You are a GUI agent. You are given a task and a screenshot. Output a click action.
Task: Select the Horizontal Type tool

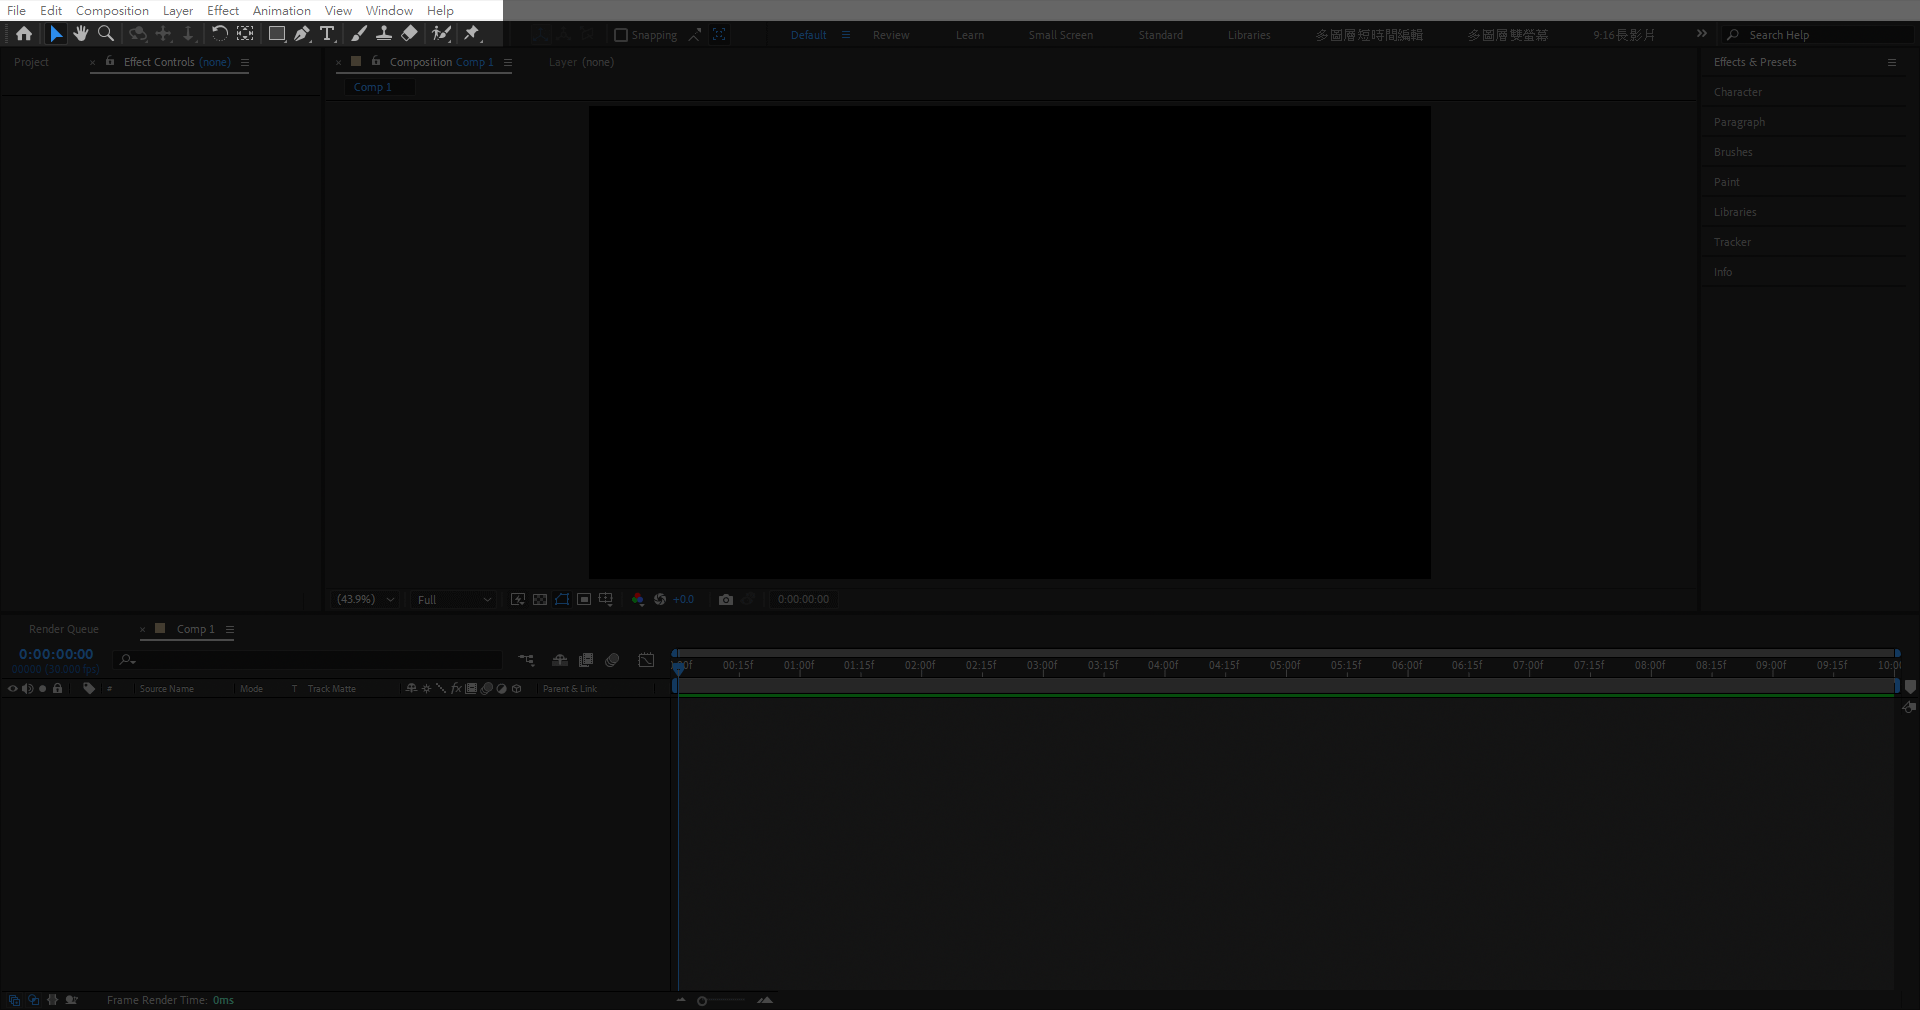(327, 34)
